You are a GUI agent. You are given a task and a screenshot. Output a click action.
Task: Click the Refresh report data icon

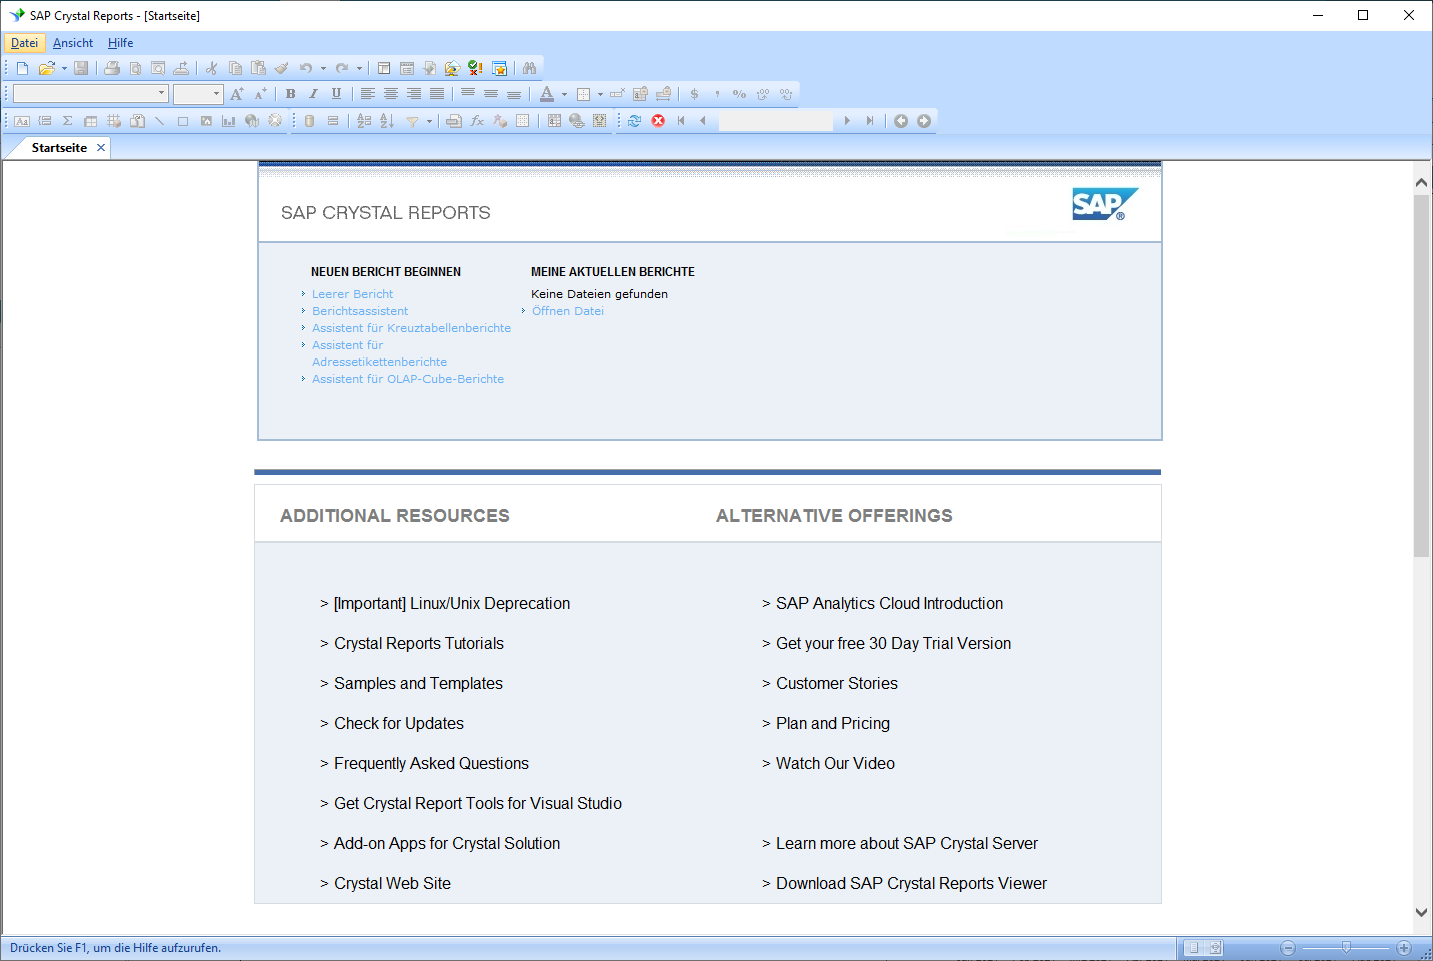(x=634, y=121)
